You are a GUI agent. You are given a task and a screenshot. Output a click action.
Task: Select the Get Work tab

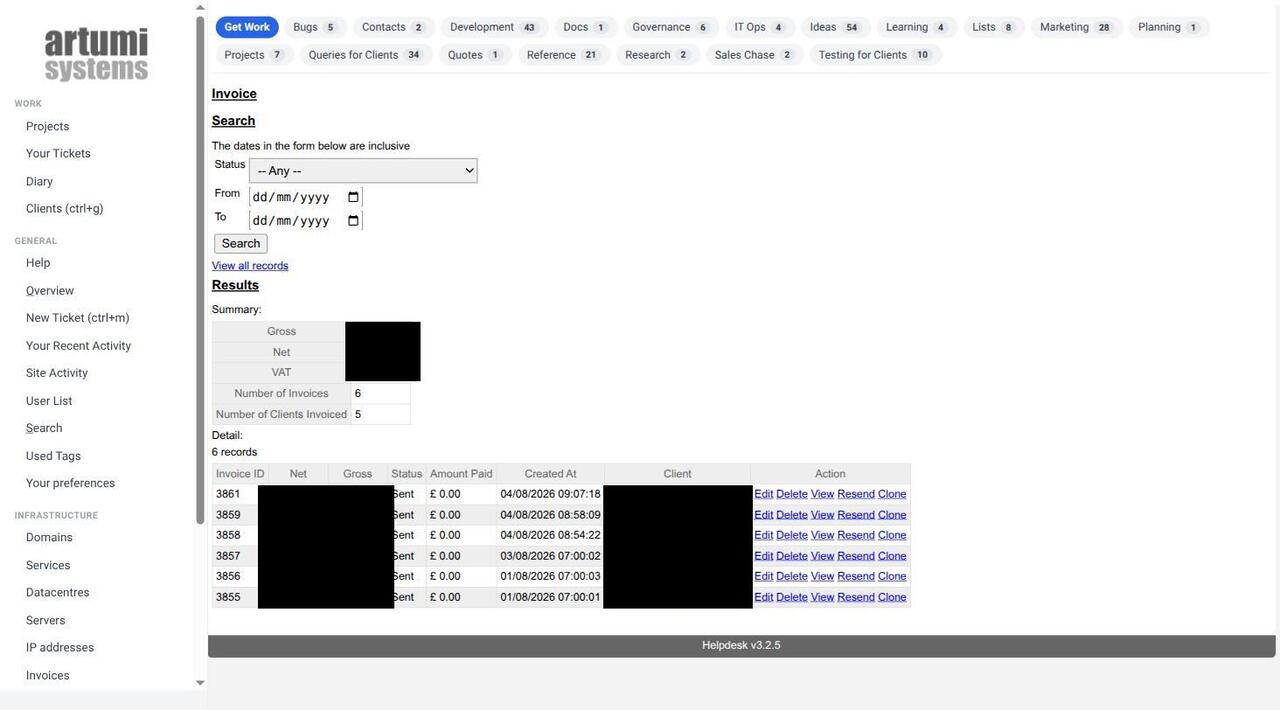[247, 27]
